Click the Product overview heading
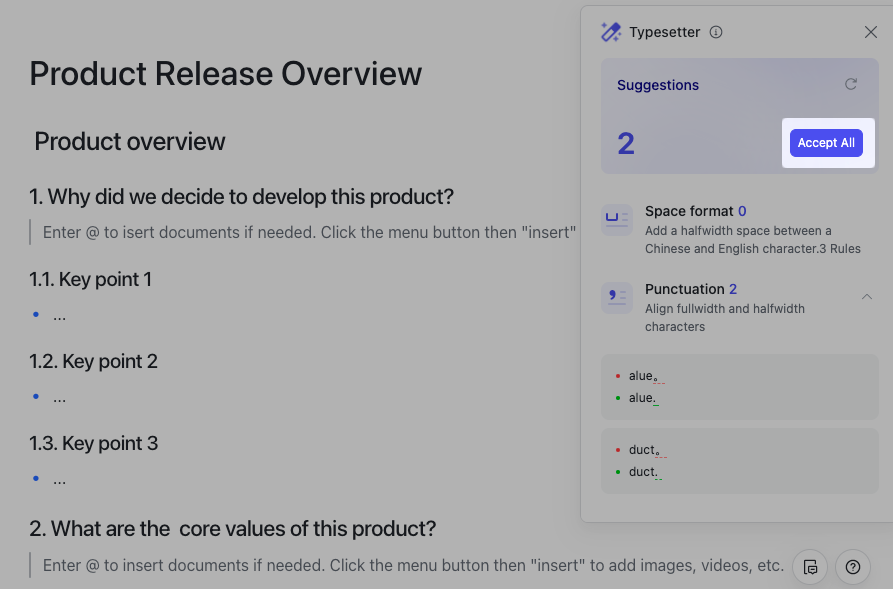Screen dimensions: 893x589 (x=130, y=141)
